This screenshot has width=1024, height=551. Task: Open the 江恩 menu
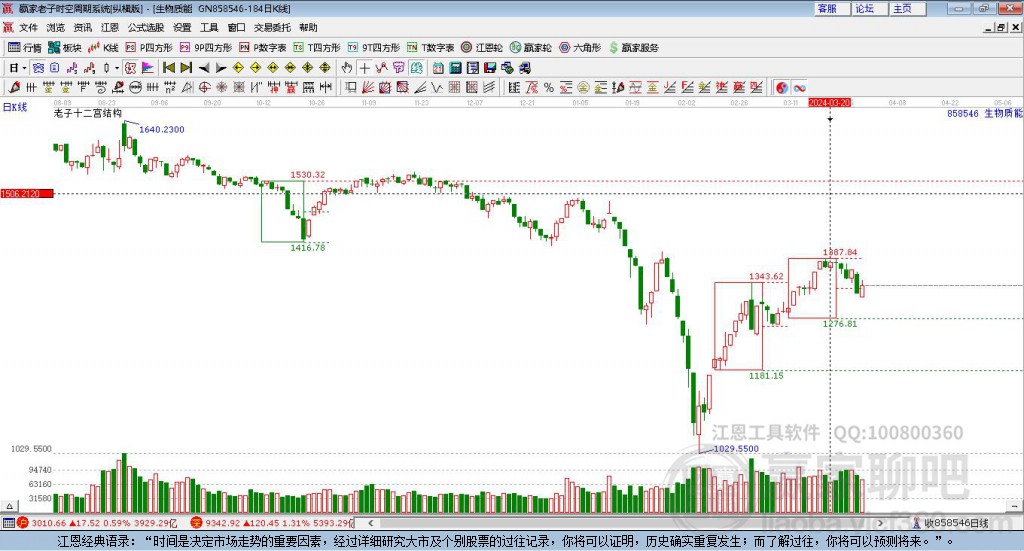(110, 27)
